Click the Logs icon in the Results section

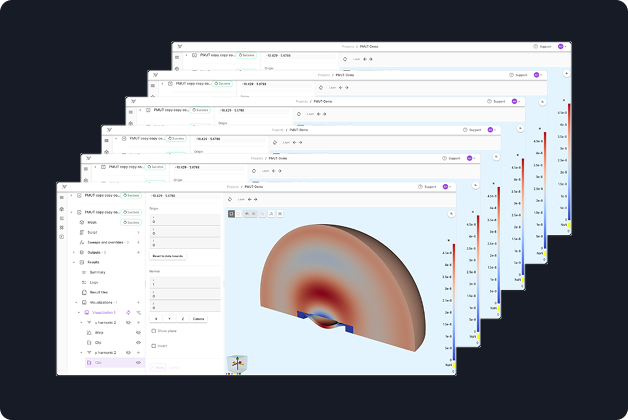click(x=84, y=282)
